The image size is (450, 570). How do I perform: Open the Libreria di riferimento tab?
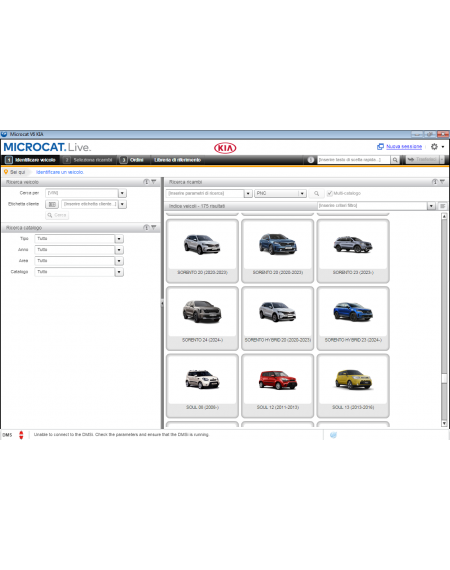tap(177, 160)
